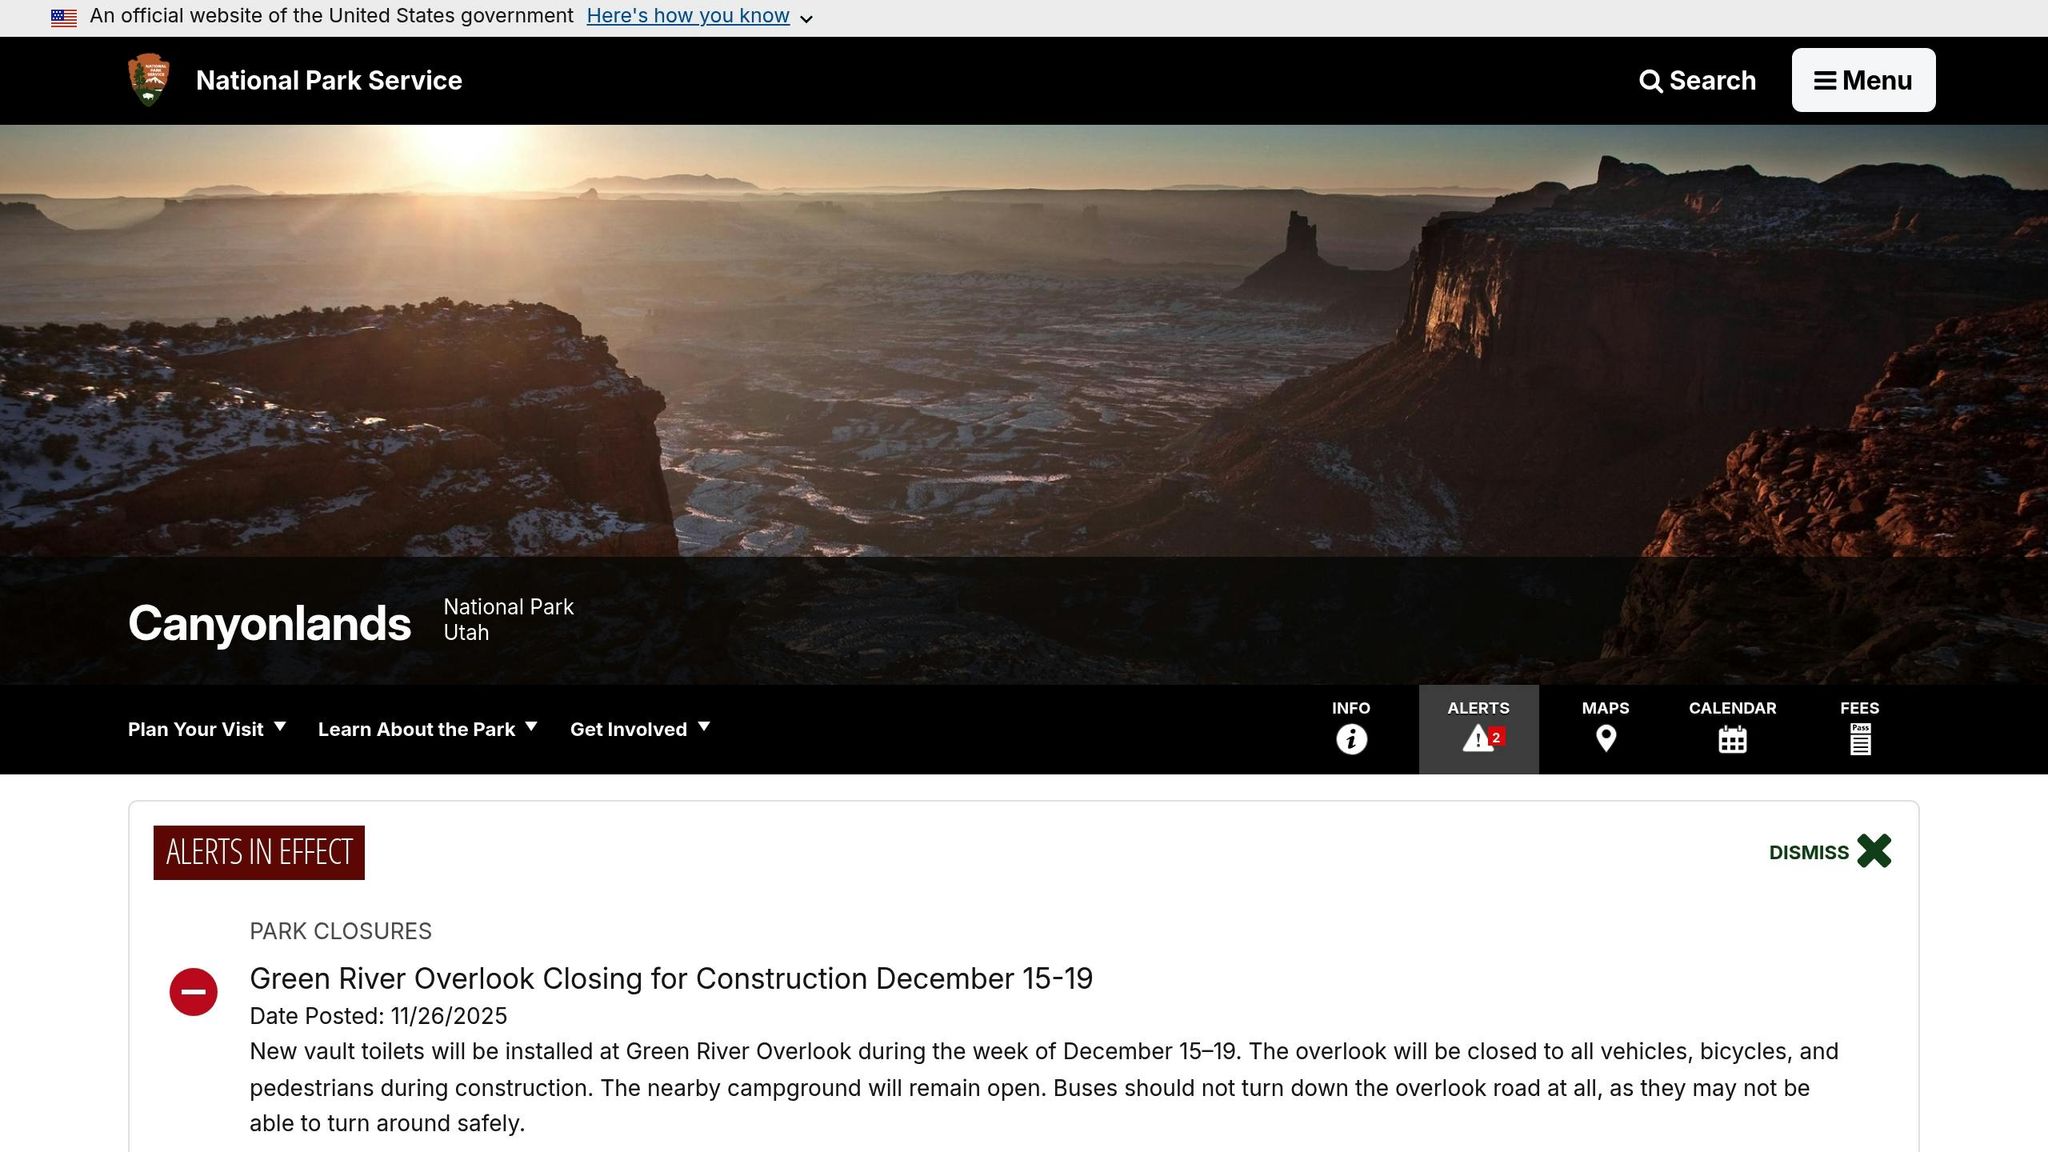Expand the Plan Your Visit dropdown

[207, 729]
